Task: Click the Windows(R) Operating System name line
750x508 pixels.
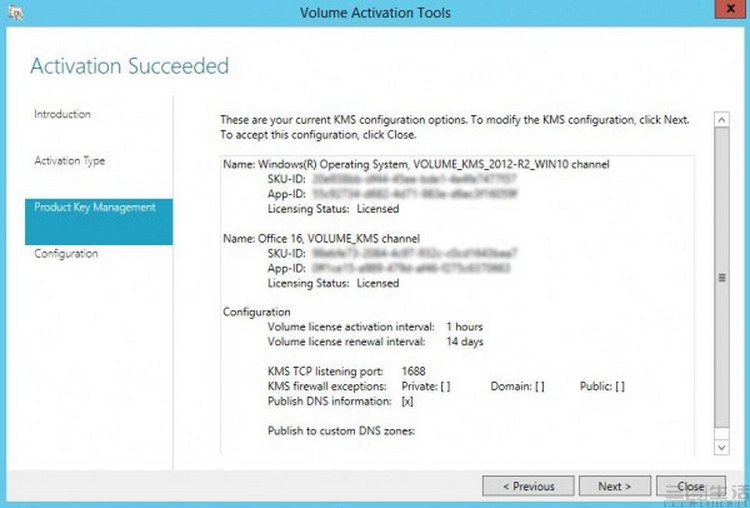Action: point(416,165)
